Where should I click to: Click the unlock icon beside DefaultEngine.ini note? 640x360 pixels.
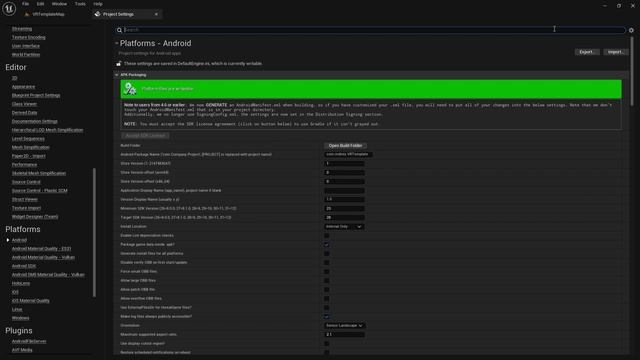coord(119,64)
